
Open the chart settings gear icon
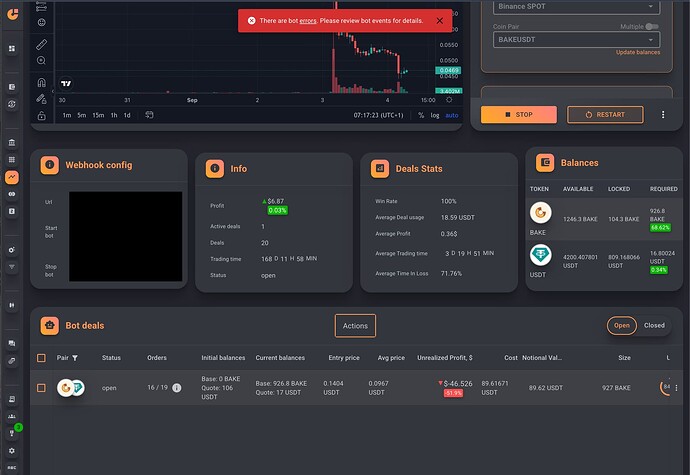(449, 100)
